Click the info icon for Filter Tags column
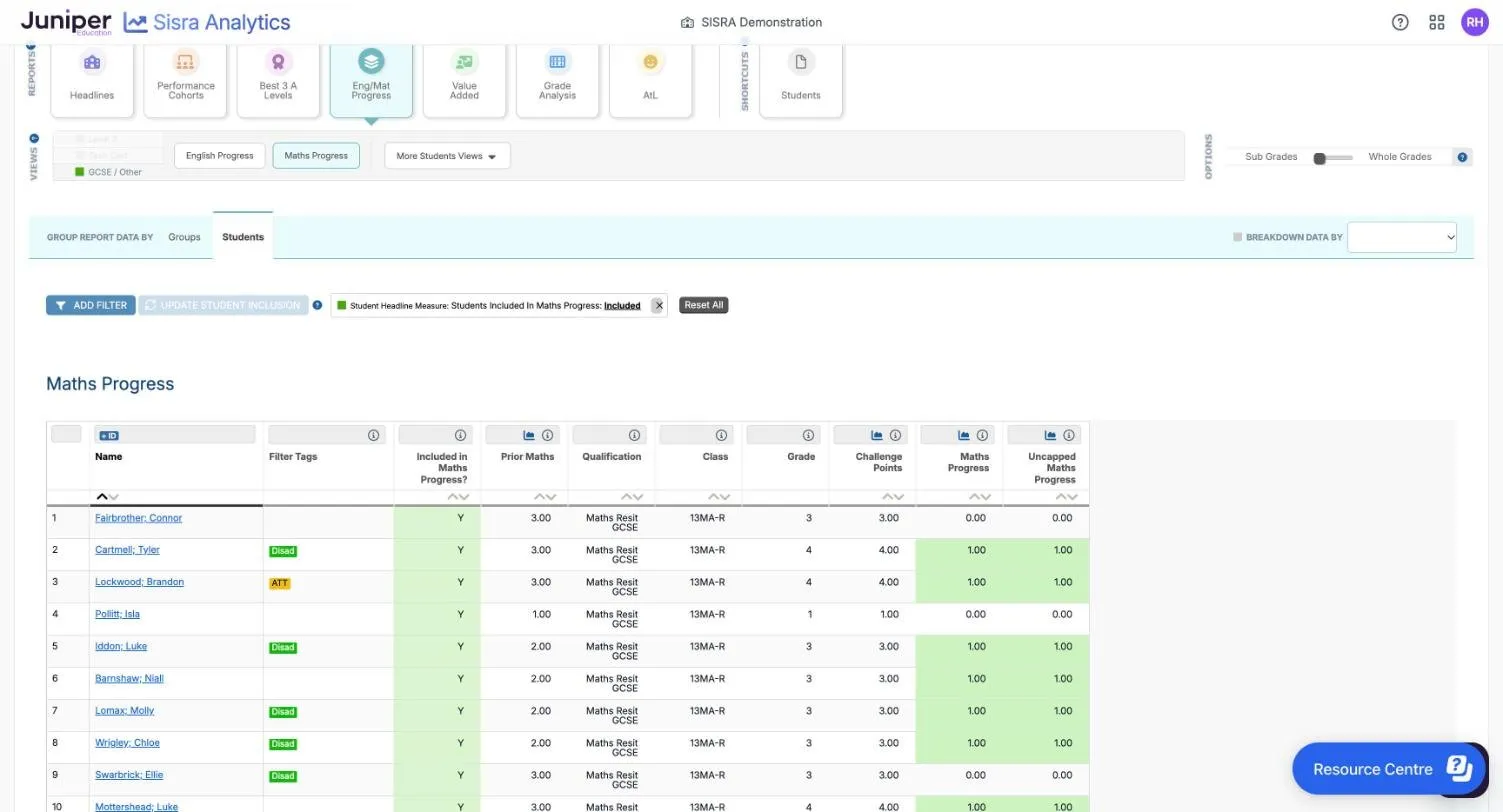Screen dimensions: 1503x812 pyautogui.click(x=373, y=435)
